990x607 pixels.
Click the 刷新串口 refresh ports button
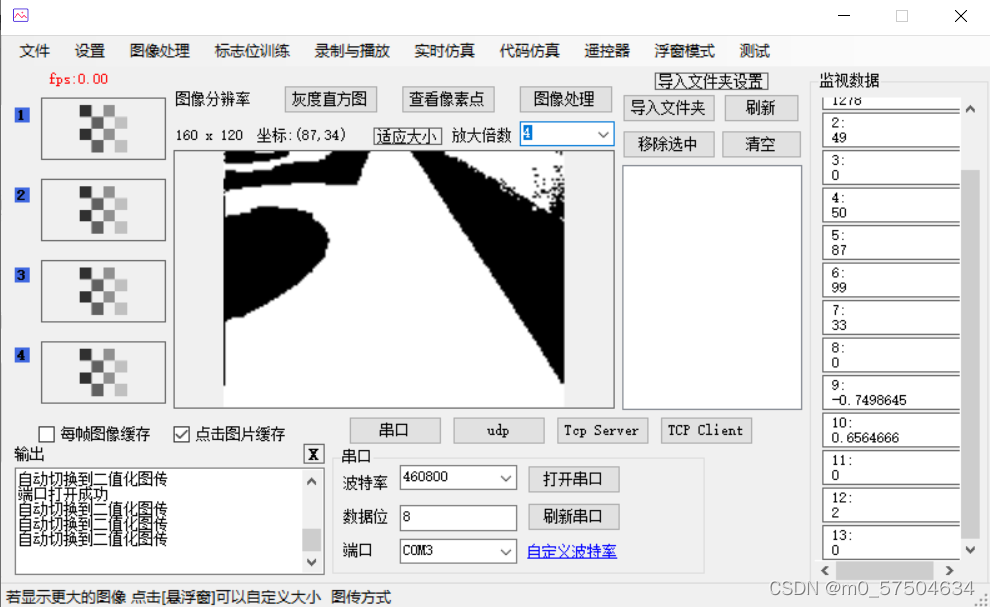point(573,517)
